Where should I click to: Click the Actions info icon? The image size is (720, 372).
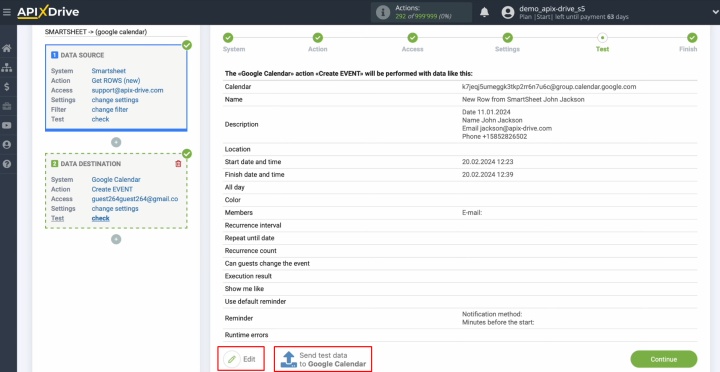(382, 12)
